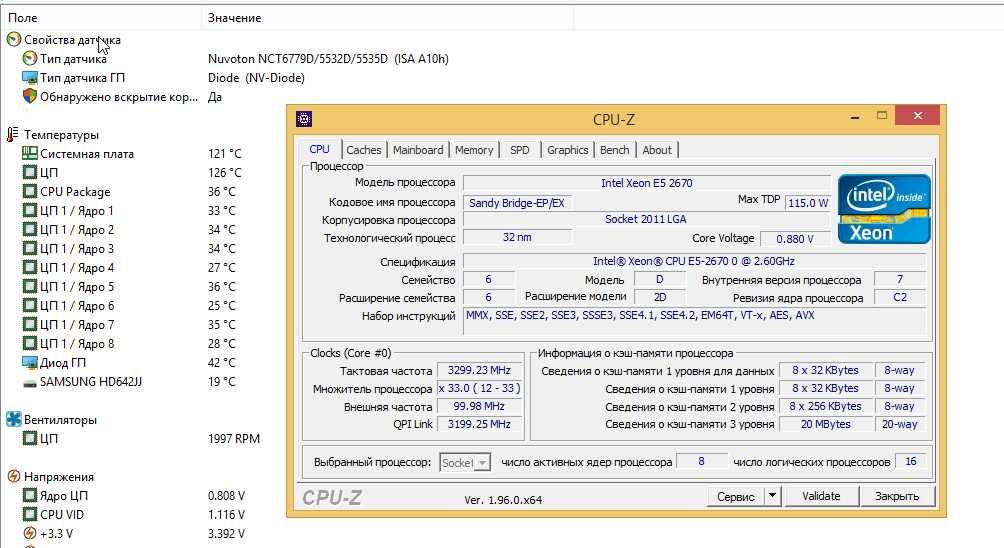Click the Свойства датчика section icon
The image size is (1004, 548).
(x=13, y=40)
